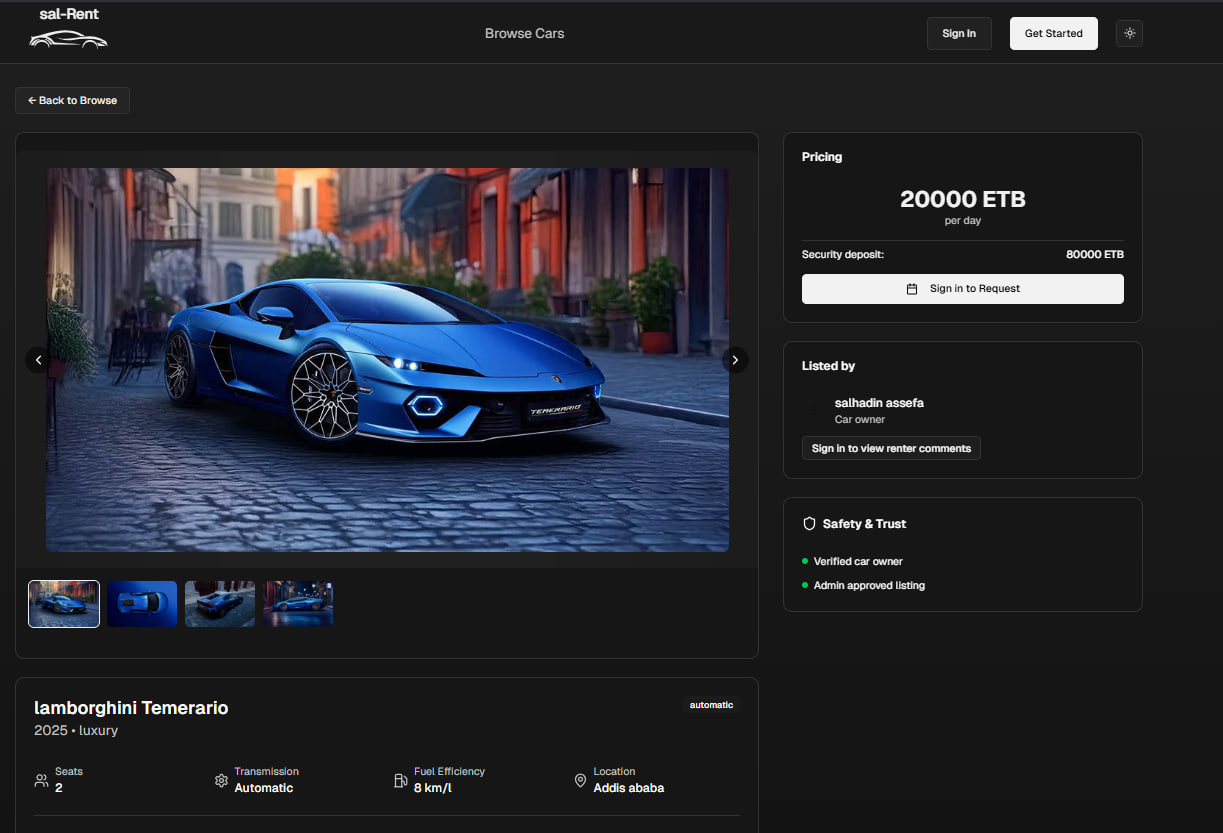Click the Pricing heading
Screen dimensions: 1223x833
coord(822,157)
